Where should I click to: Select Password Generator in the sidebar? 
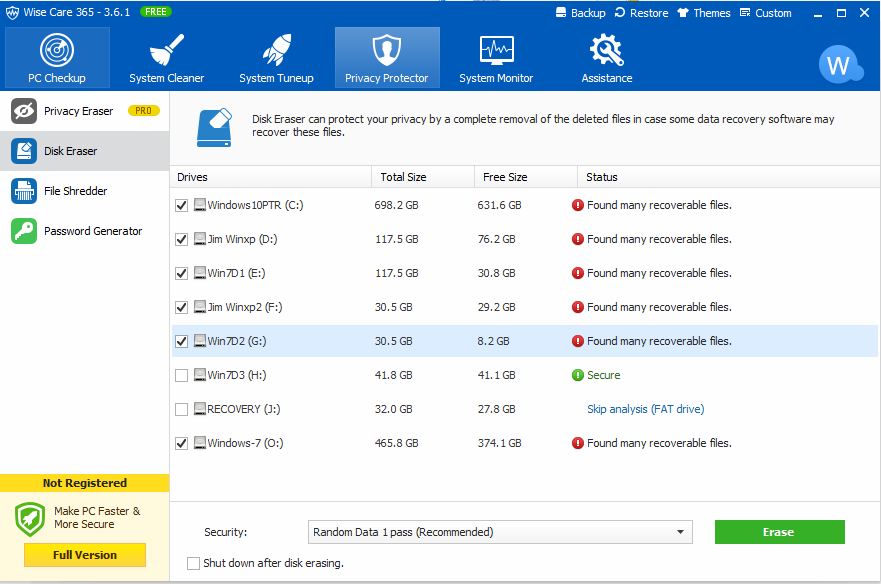click(x=84, y=231)
